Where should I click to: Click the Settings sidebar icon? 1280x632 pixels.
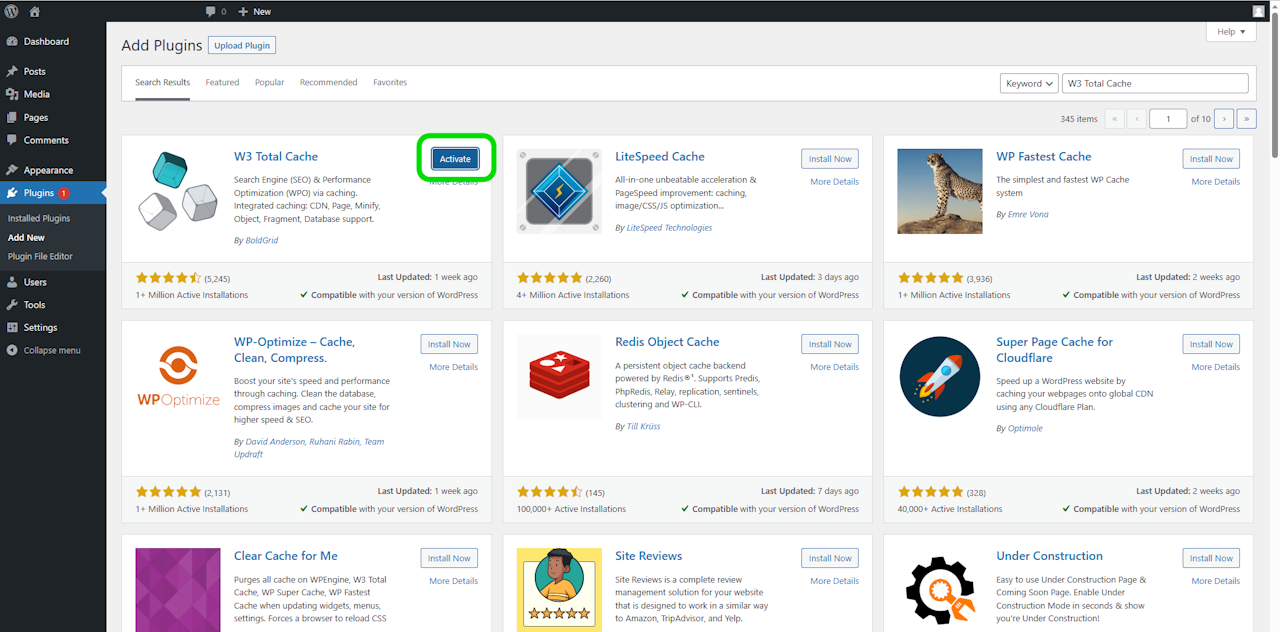click(x=12, y=328)
